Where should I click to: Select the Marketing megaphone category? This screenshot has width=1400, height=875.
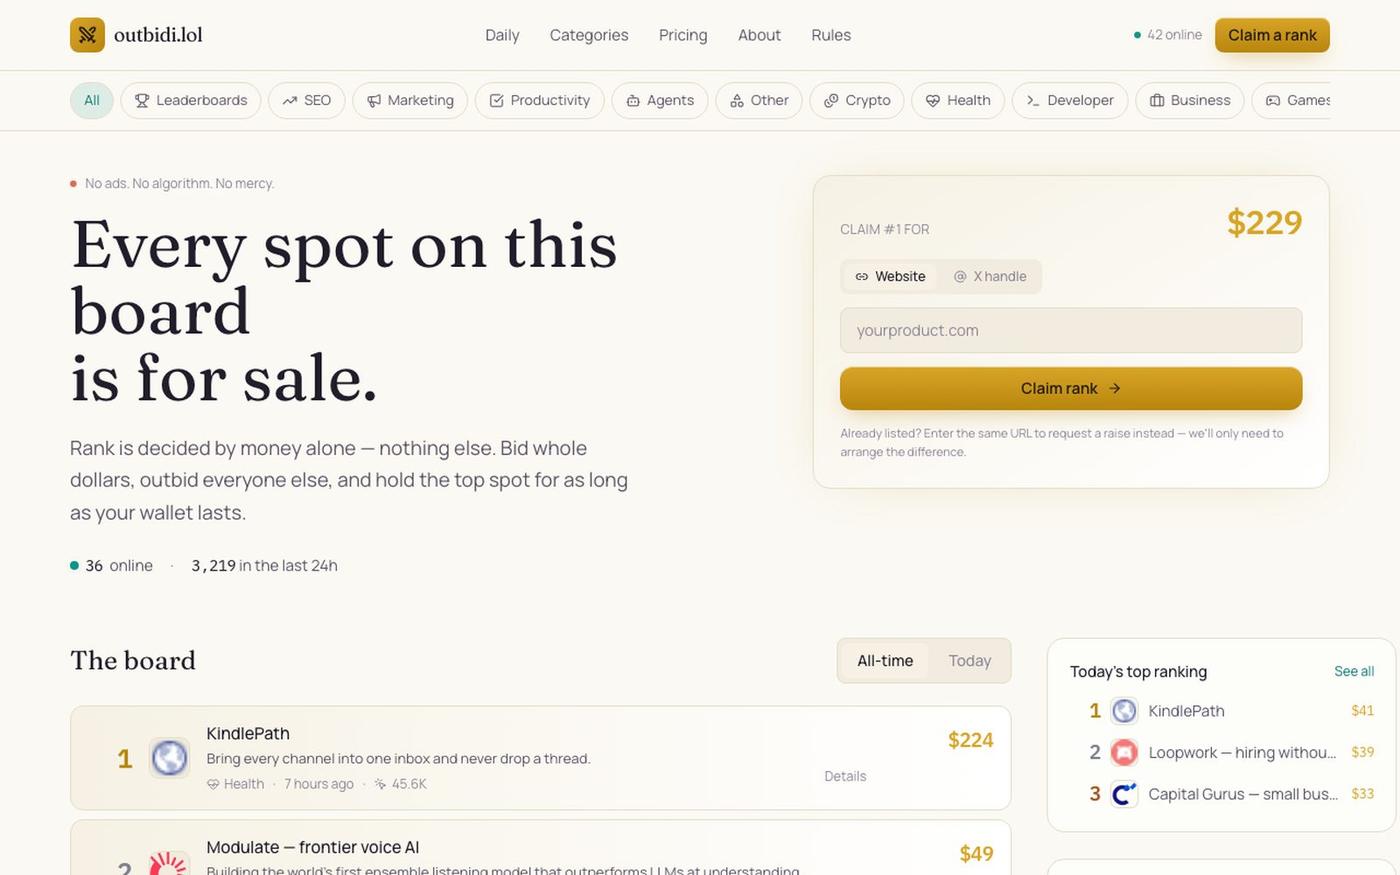(410, 100)
